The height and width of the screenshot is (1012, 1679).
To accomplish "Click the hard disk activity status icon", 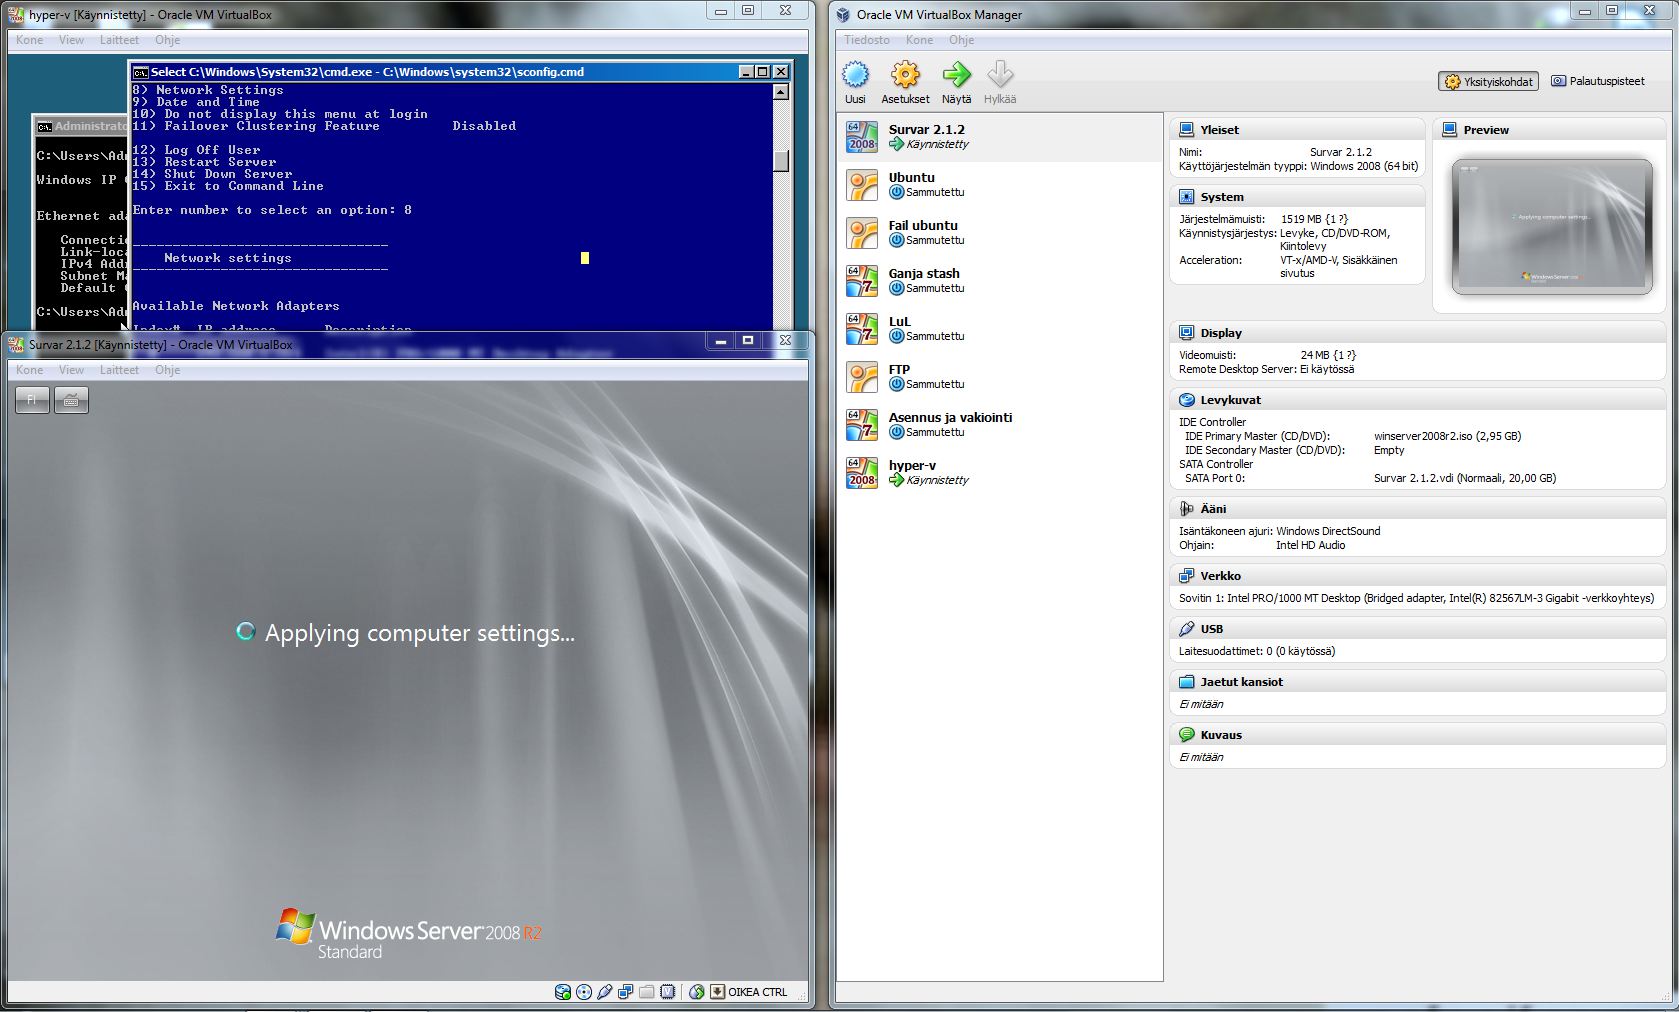I will tap(563, 992).
